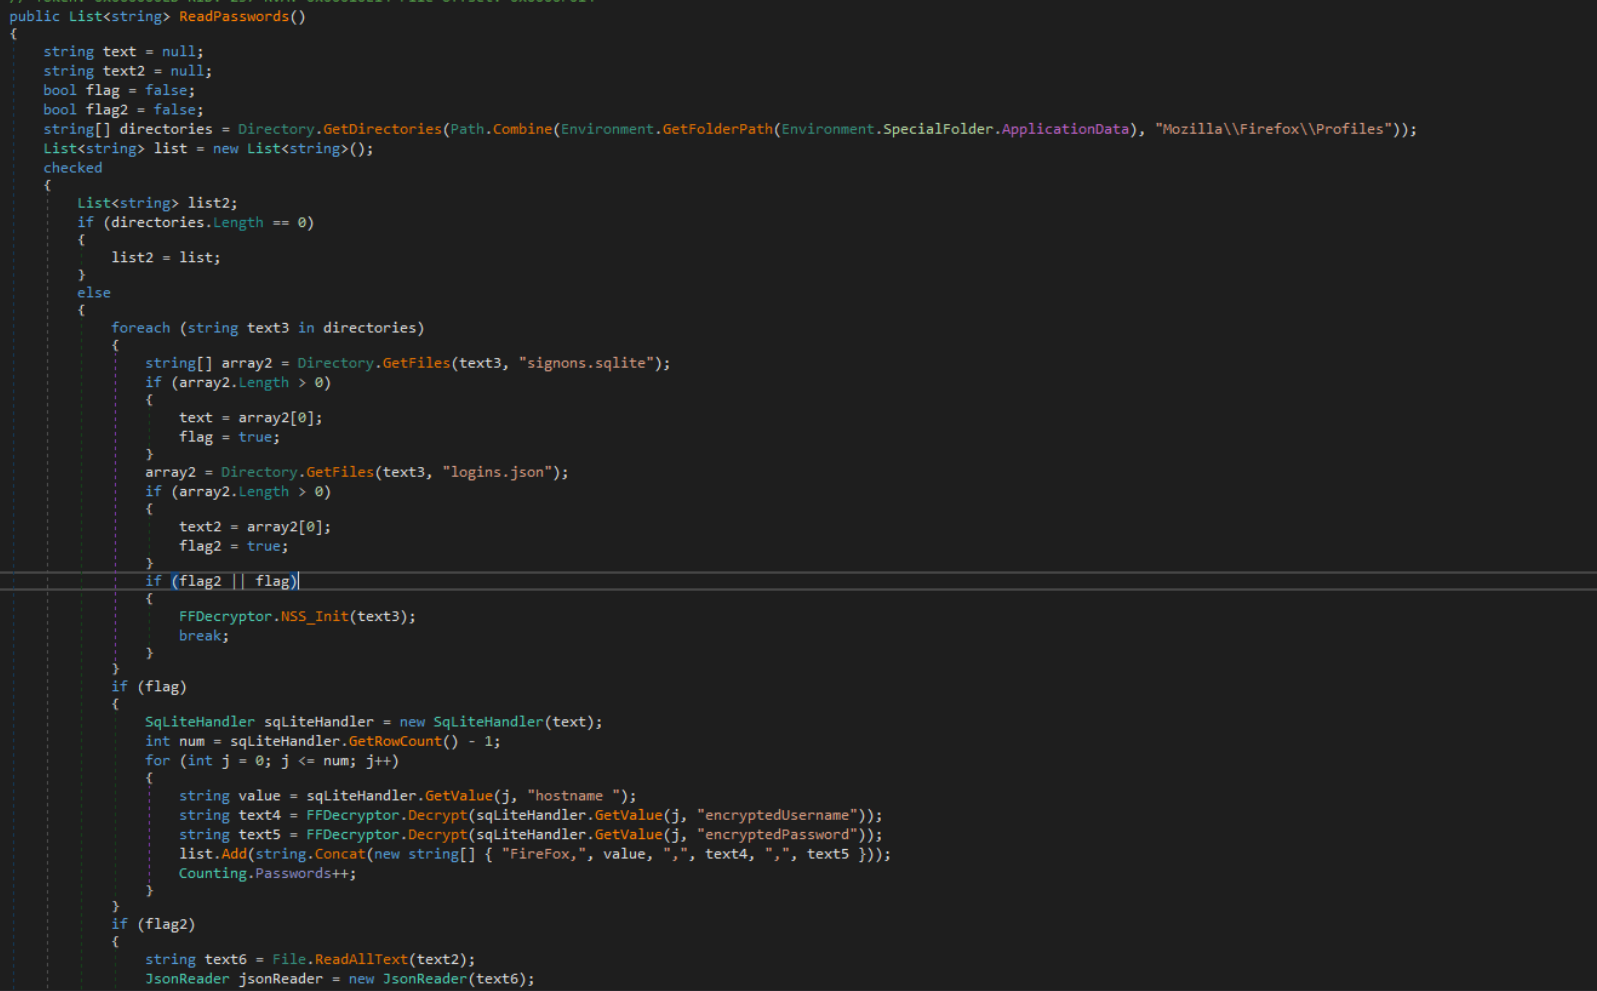Place cursor on the "if (flag2 || flag)" line
Screen dimensions: 1597x991
tap(222, 581)
